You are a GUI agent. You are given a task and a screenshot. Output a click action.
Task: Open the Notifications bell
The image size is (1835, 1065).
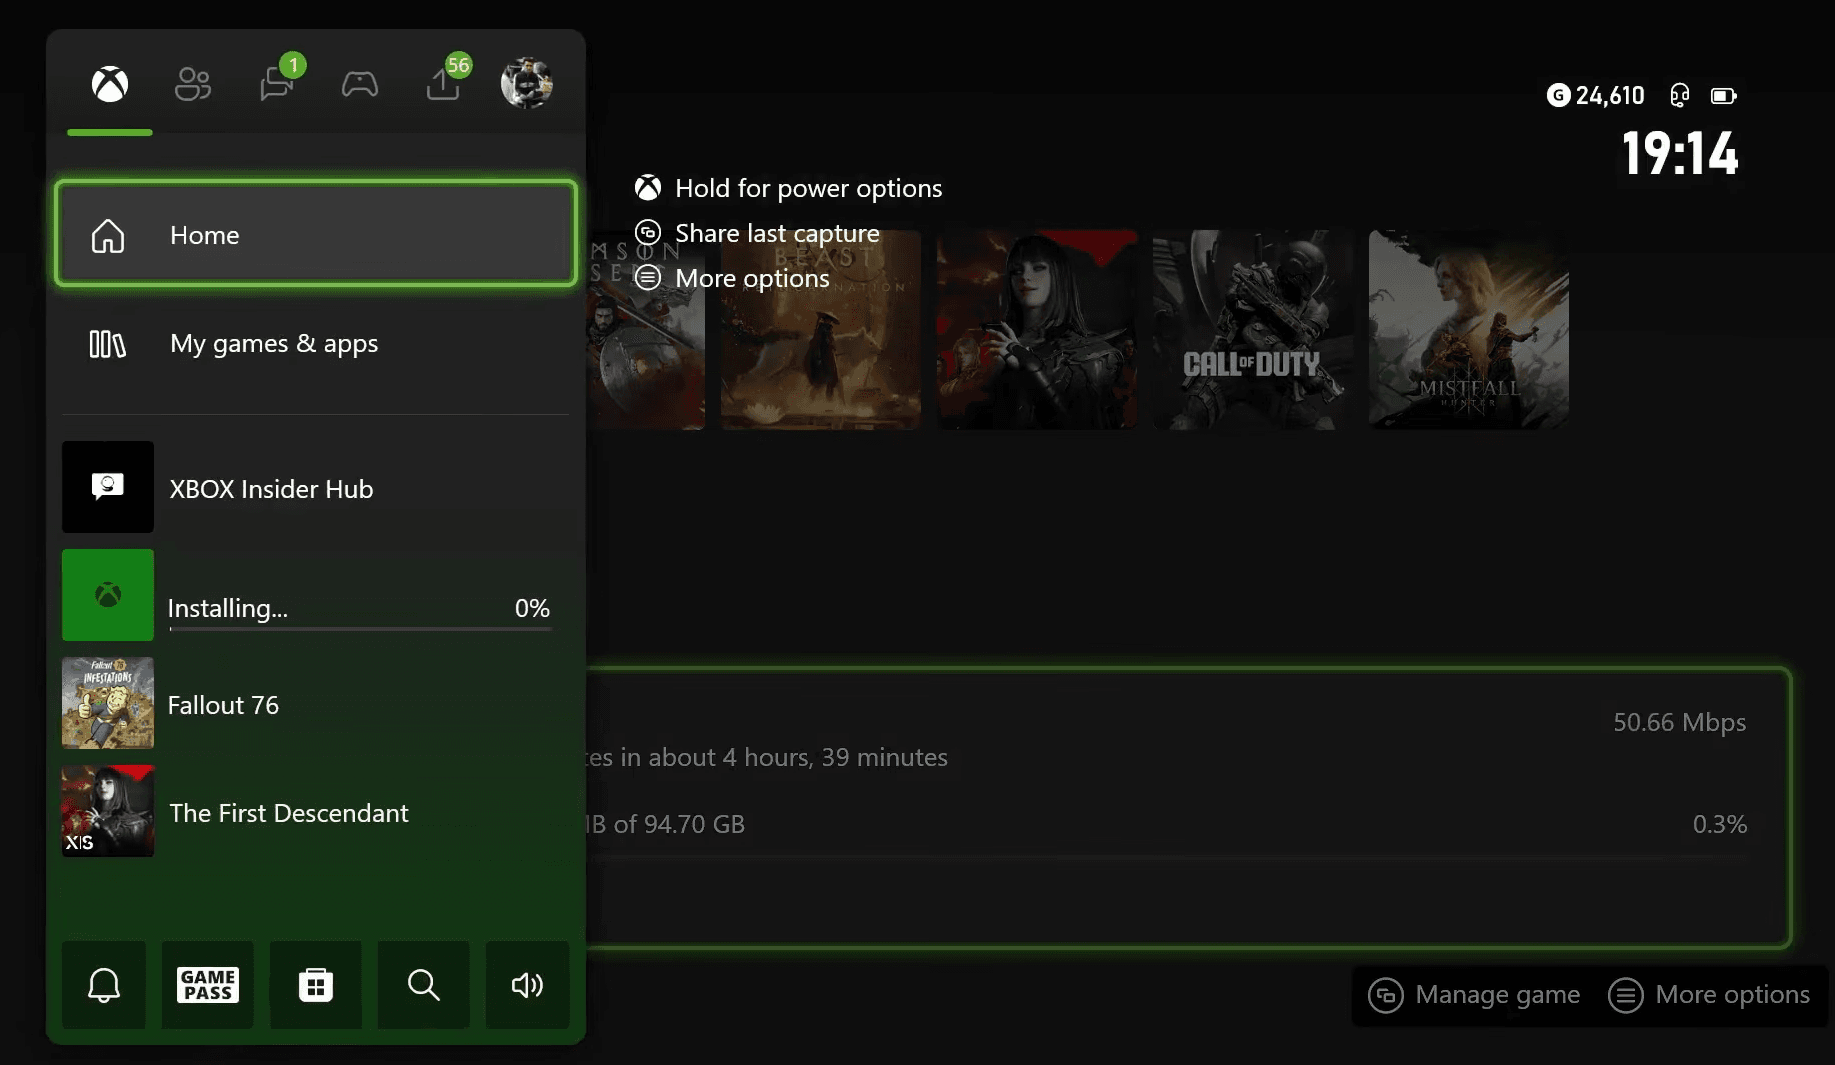(x=104, y=985)
